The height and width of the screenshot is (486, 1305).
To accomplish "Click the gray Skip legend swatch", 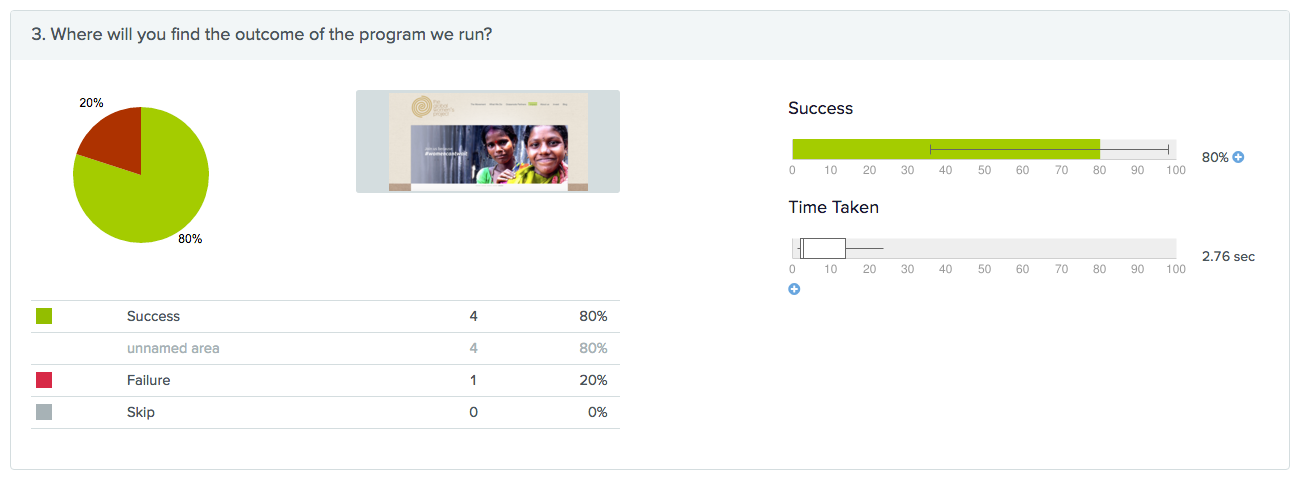I will point(44,412).
